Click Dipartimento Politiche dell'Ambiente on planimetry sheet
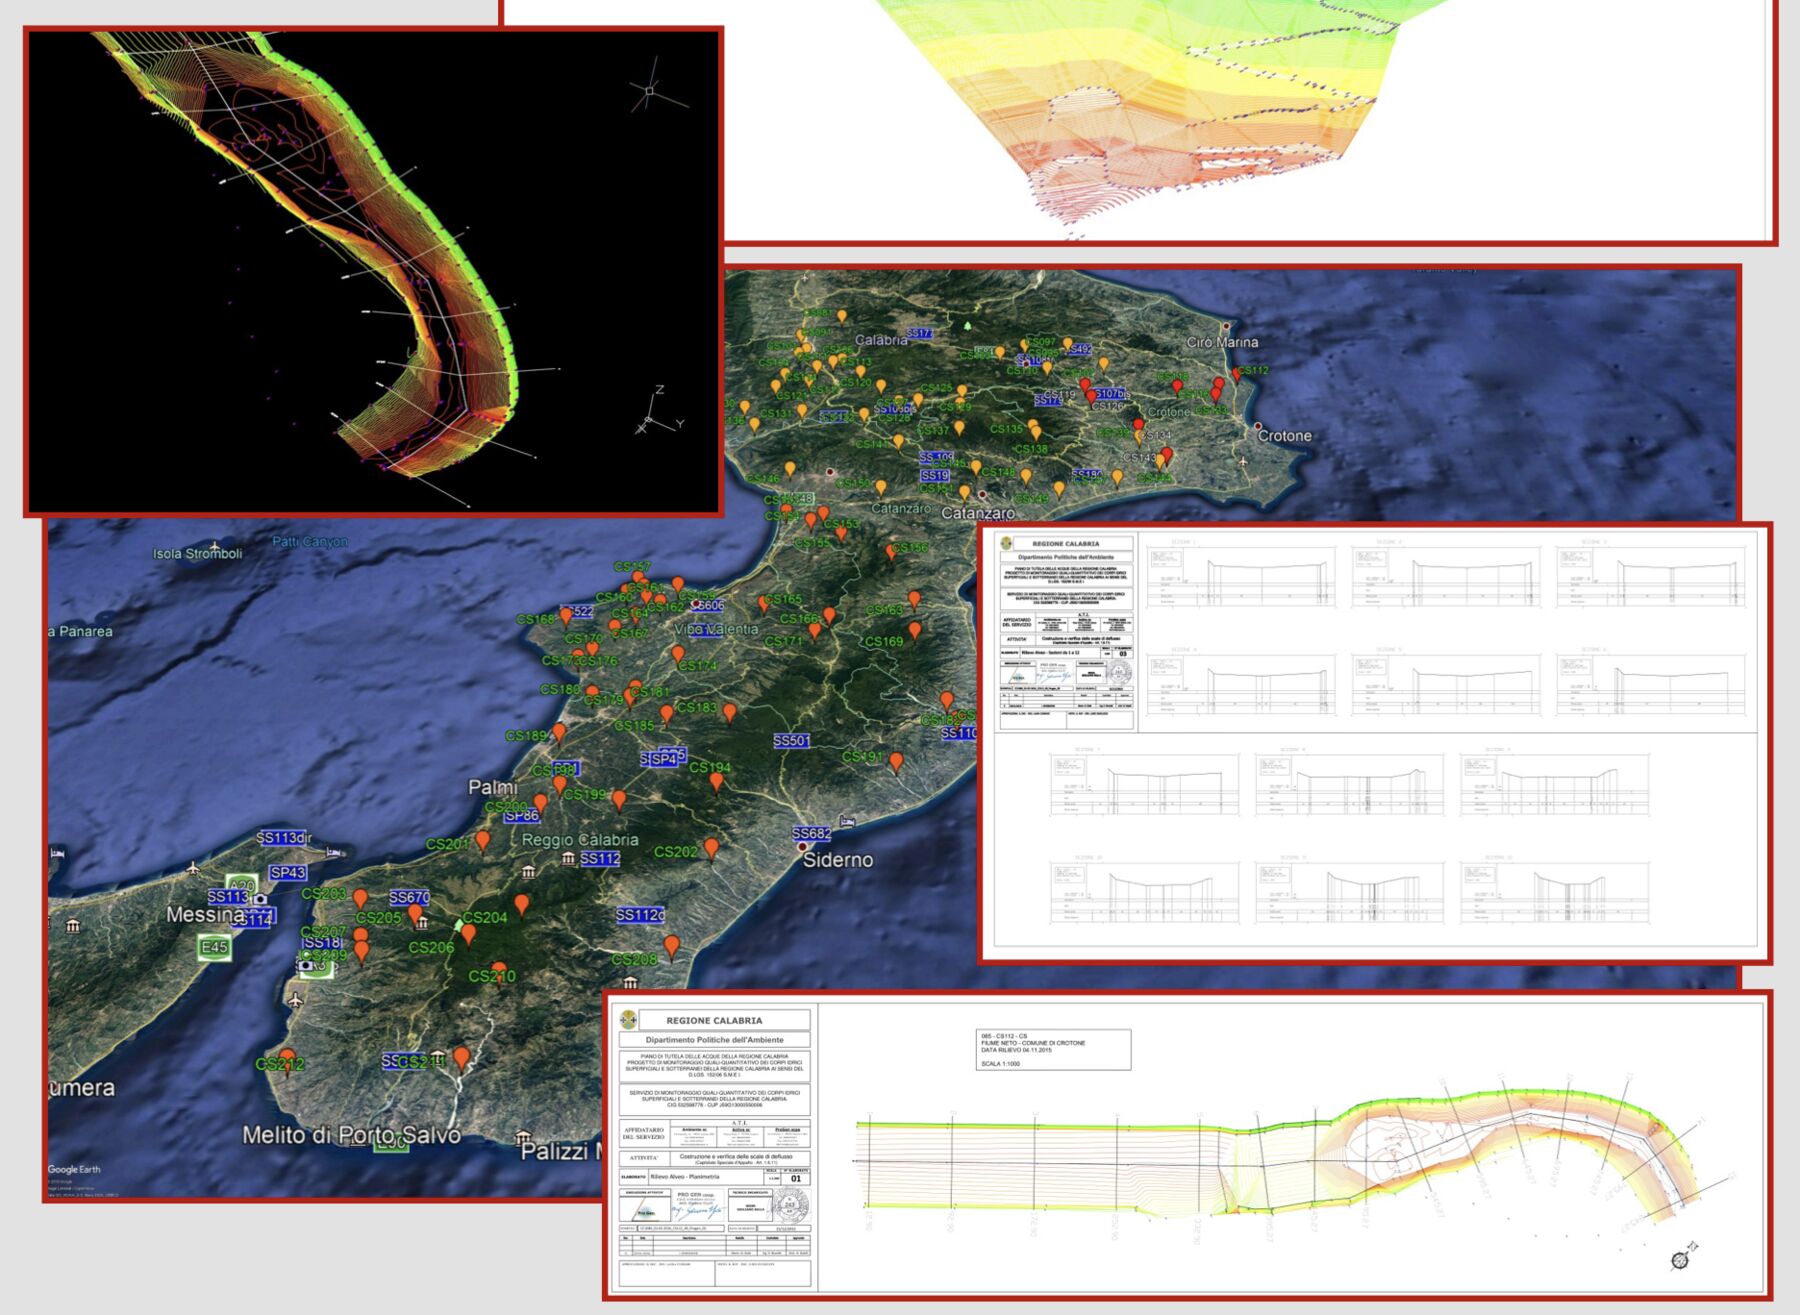Image resolution: width=1800 pixels, height=1315 pixels. click(x=714, y=1040)
